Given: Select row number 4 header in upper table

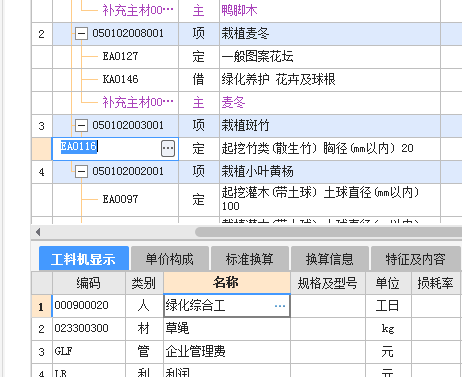Looking at the screenshot, I should pos(42,172).
